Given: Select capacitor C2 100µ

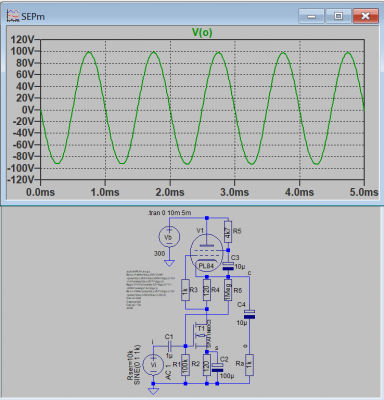Looking at the screenshot, I should click(x=217, y=368).
